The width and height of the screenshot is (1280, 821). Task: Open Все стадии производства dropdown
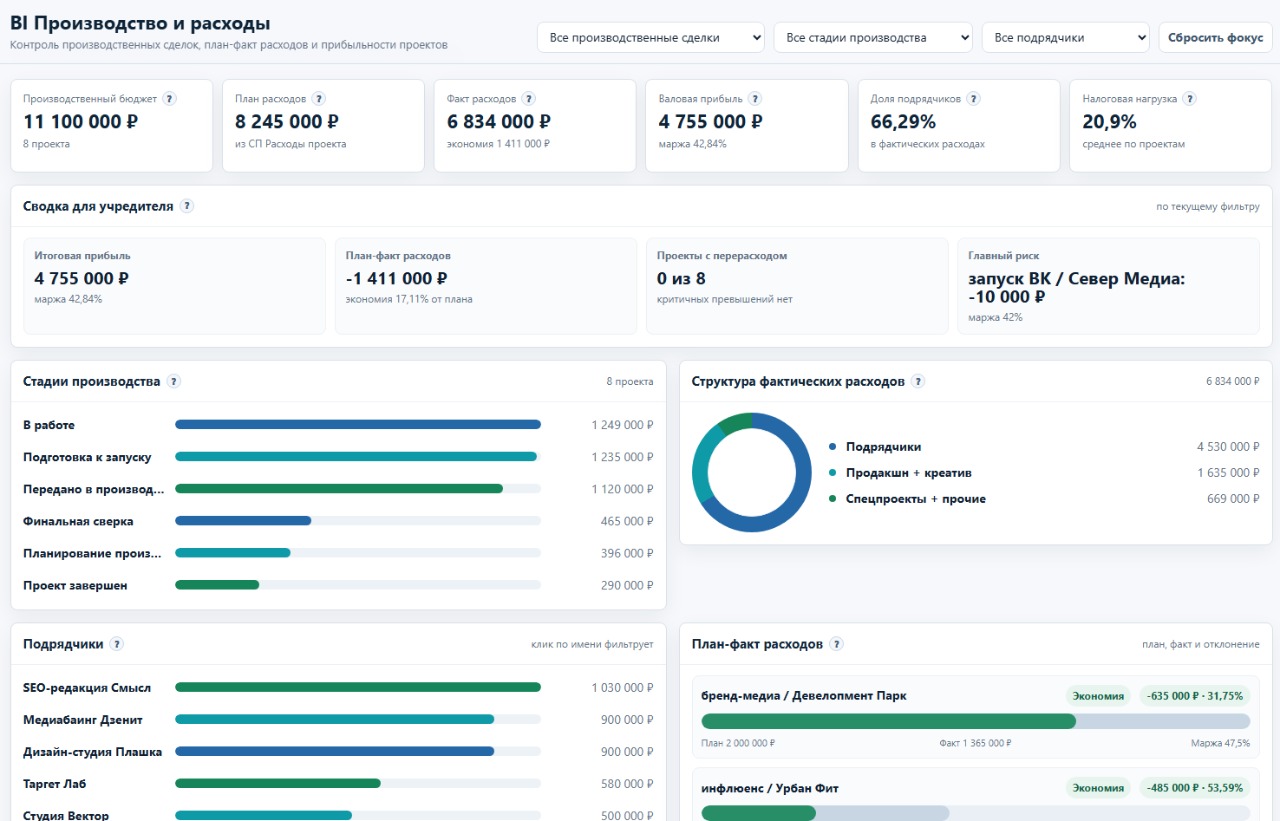point(873,38)
